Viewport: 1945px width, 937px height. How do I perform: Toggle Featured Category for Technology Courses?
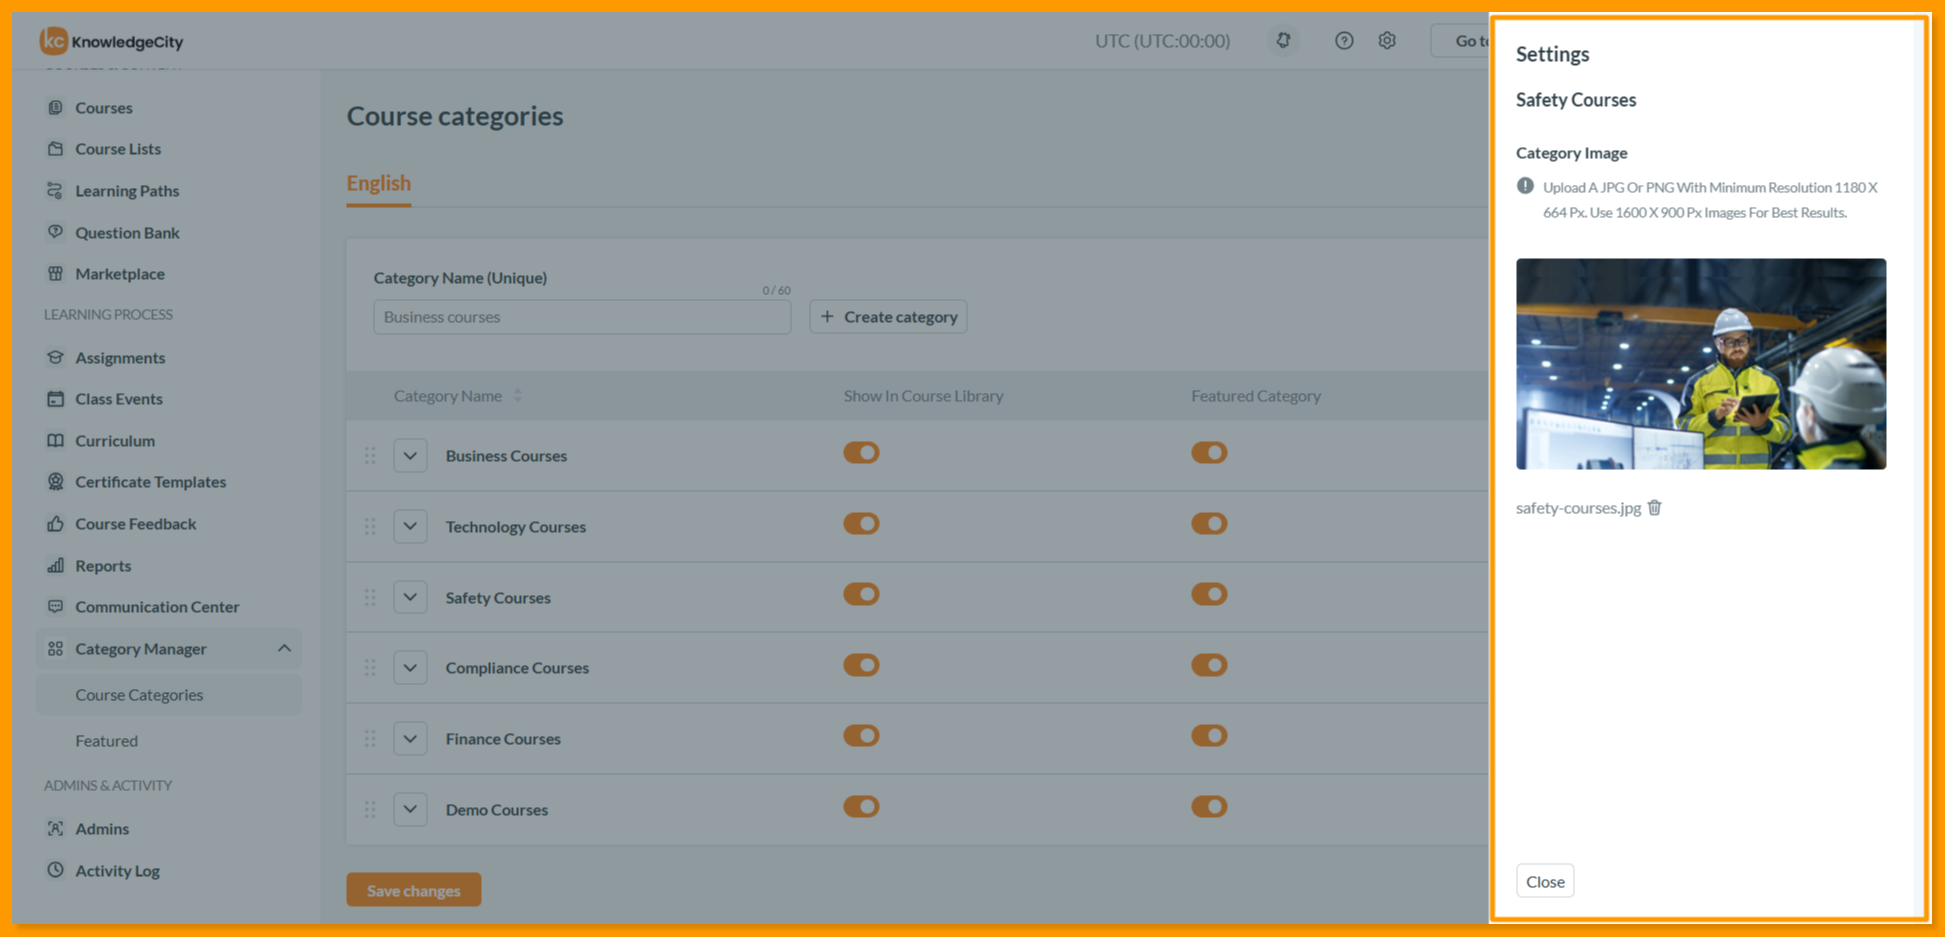tap(1209, 523)
